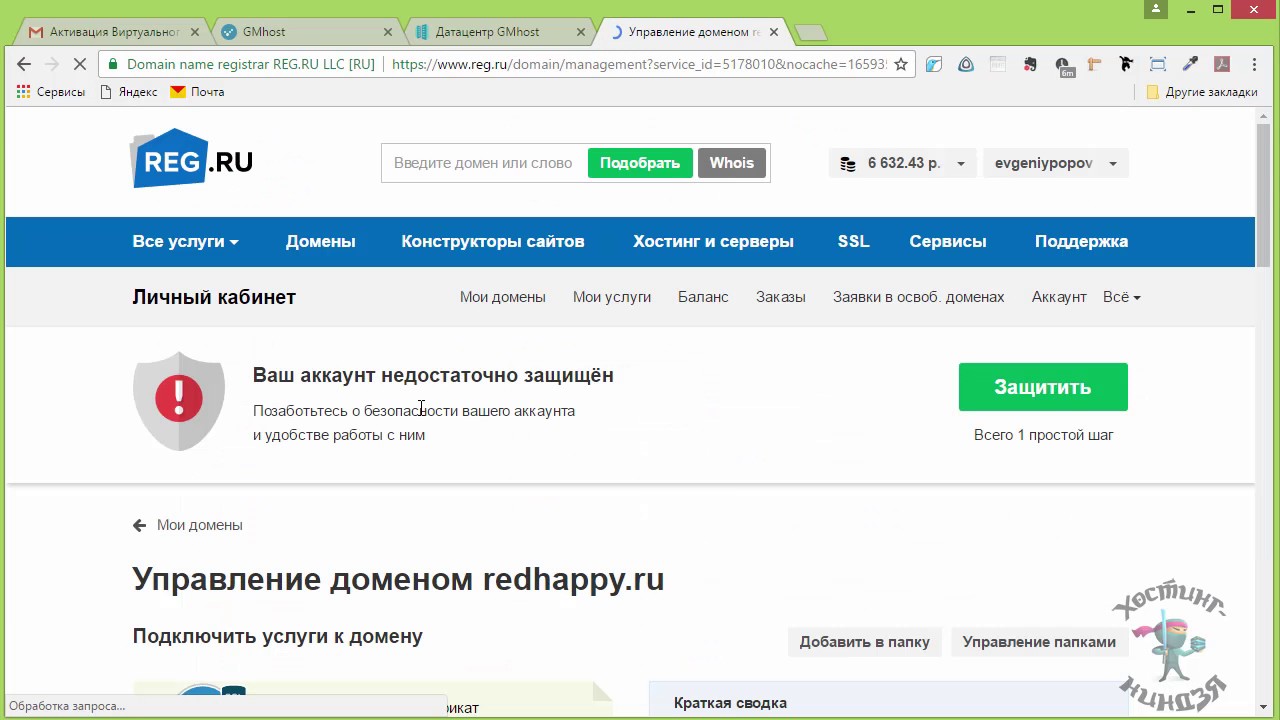The image size is (1280, 720).
Task: Close the GMhost tab
Action: pyautogui.click(x=388, y=32)
